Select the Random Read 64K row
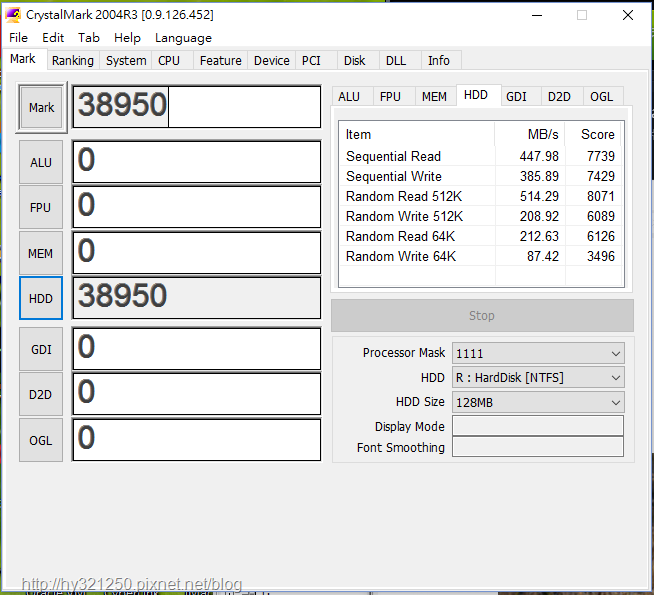 [x=480, y=236]
